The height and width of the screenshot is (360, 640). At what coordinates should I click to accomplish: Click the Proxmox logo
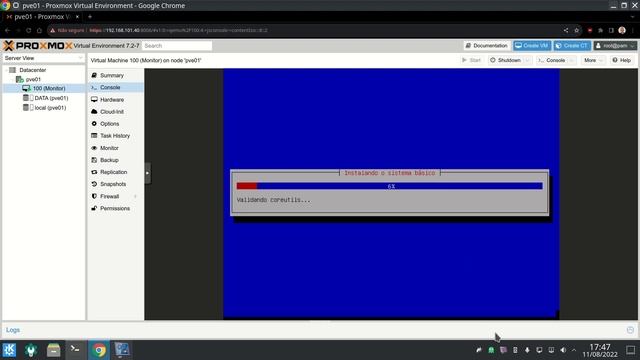[x=38, y=46]
